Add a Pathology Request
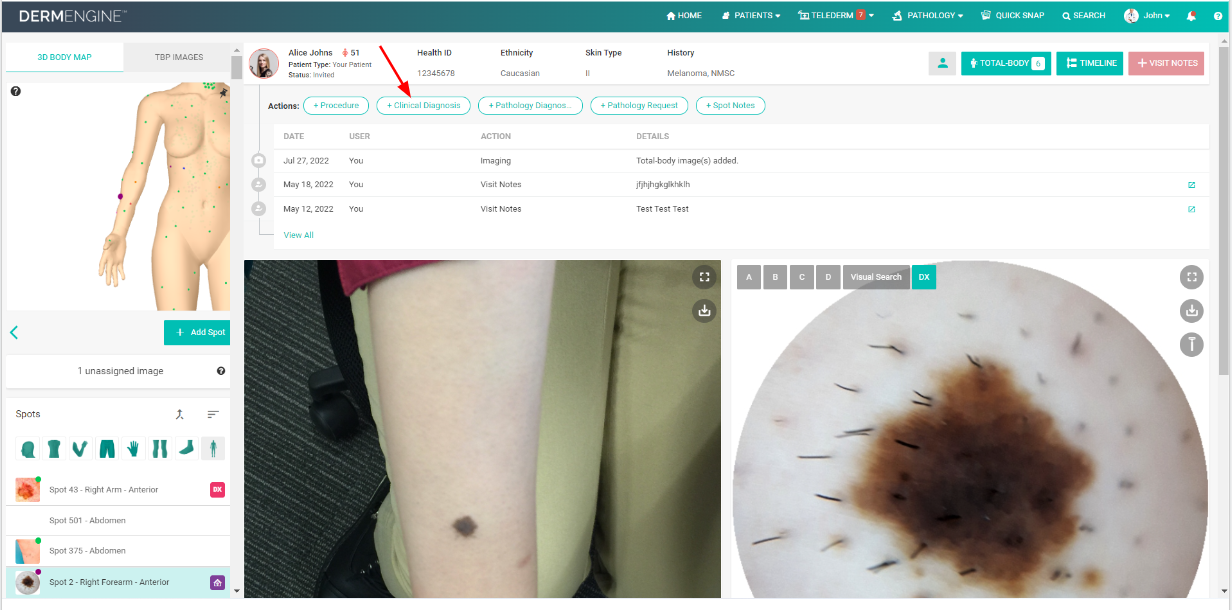 (x=639, y=105)
